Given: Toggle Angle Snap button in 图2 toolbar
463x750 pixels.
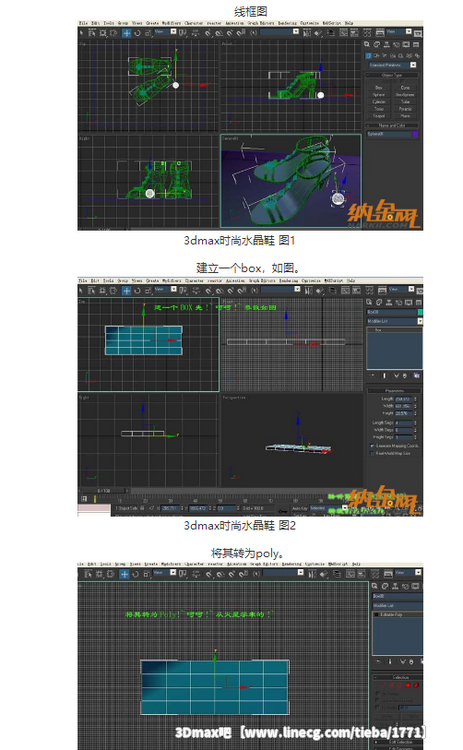Looking at the screenshot, I should click(220, 290).
